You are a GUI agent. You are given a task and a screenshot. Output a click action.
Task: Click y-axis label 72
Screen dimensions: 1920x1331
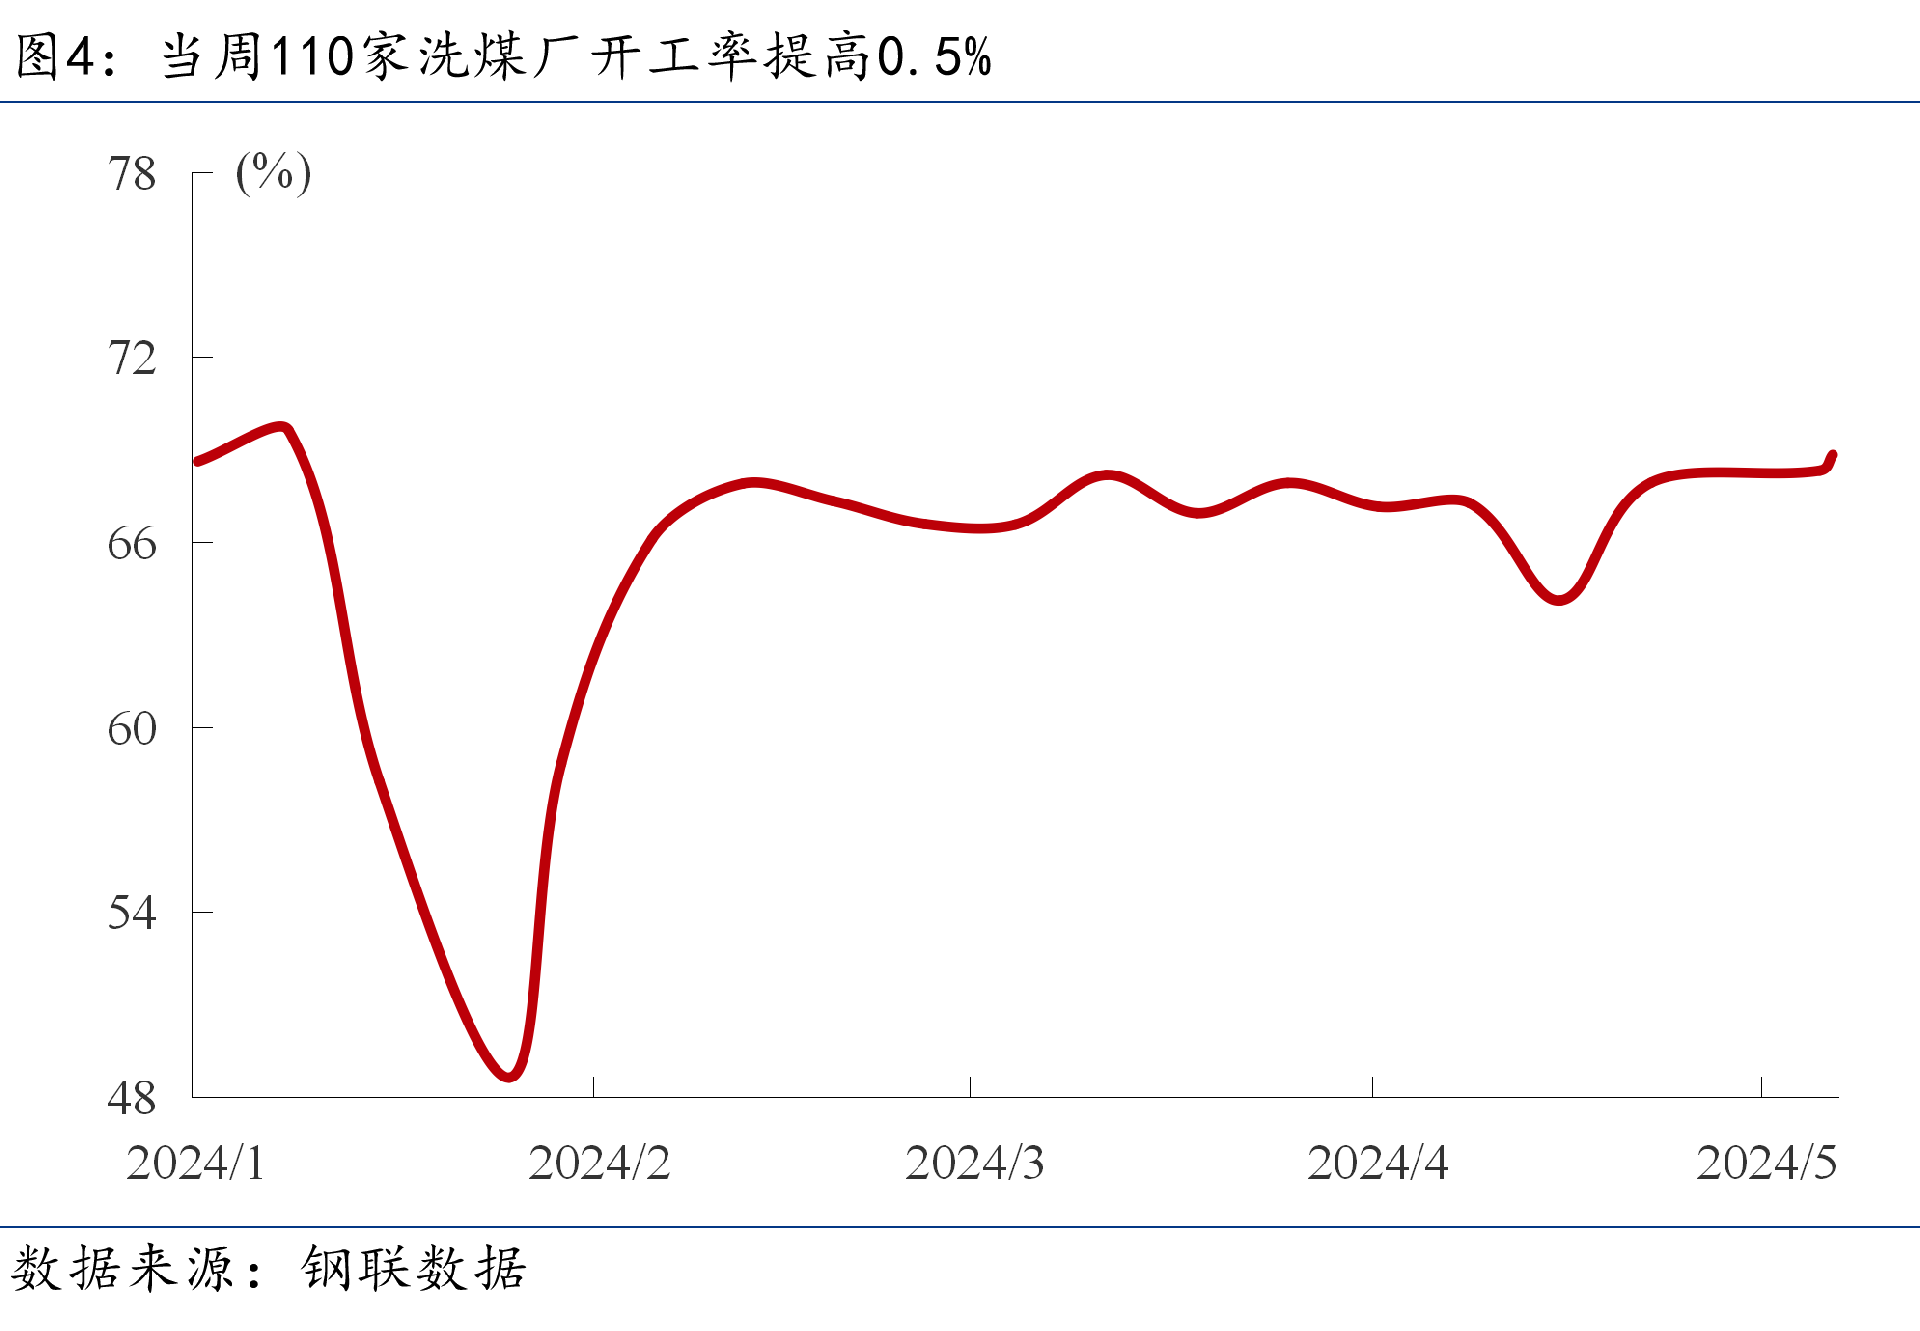click(132, 358)
